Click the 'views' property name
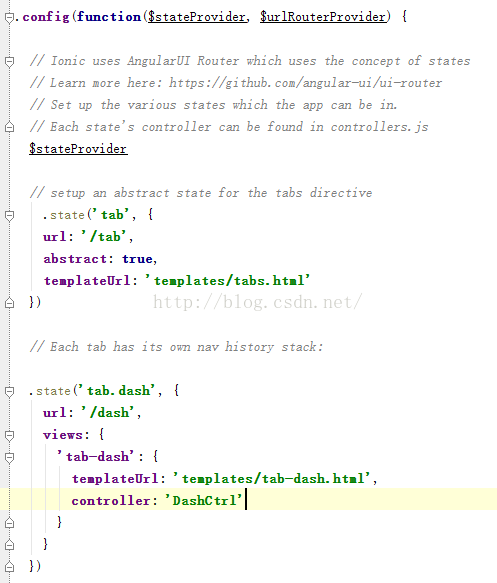 click(x=62, y=435)
